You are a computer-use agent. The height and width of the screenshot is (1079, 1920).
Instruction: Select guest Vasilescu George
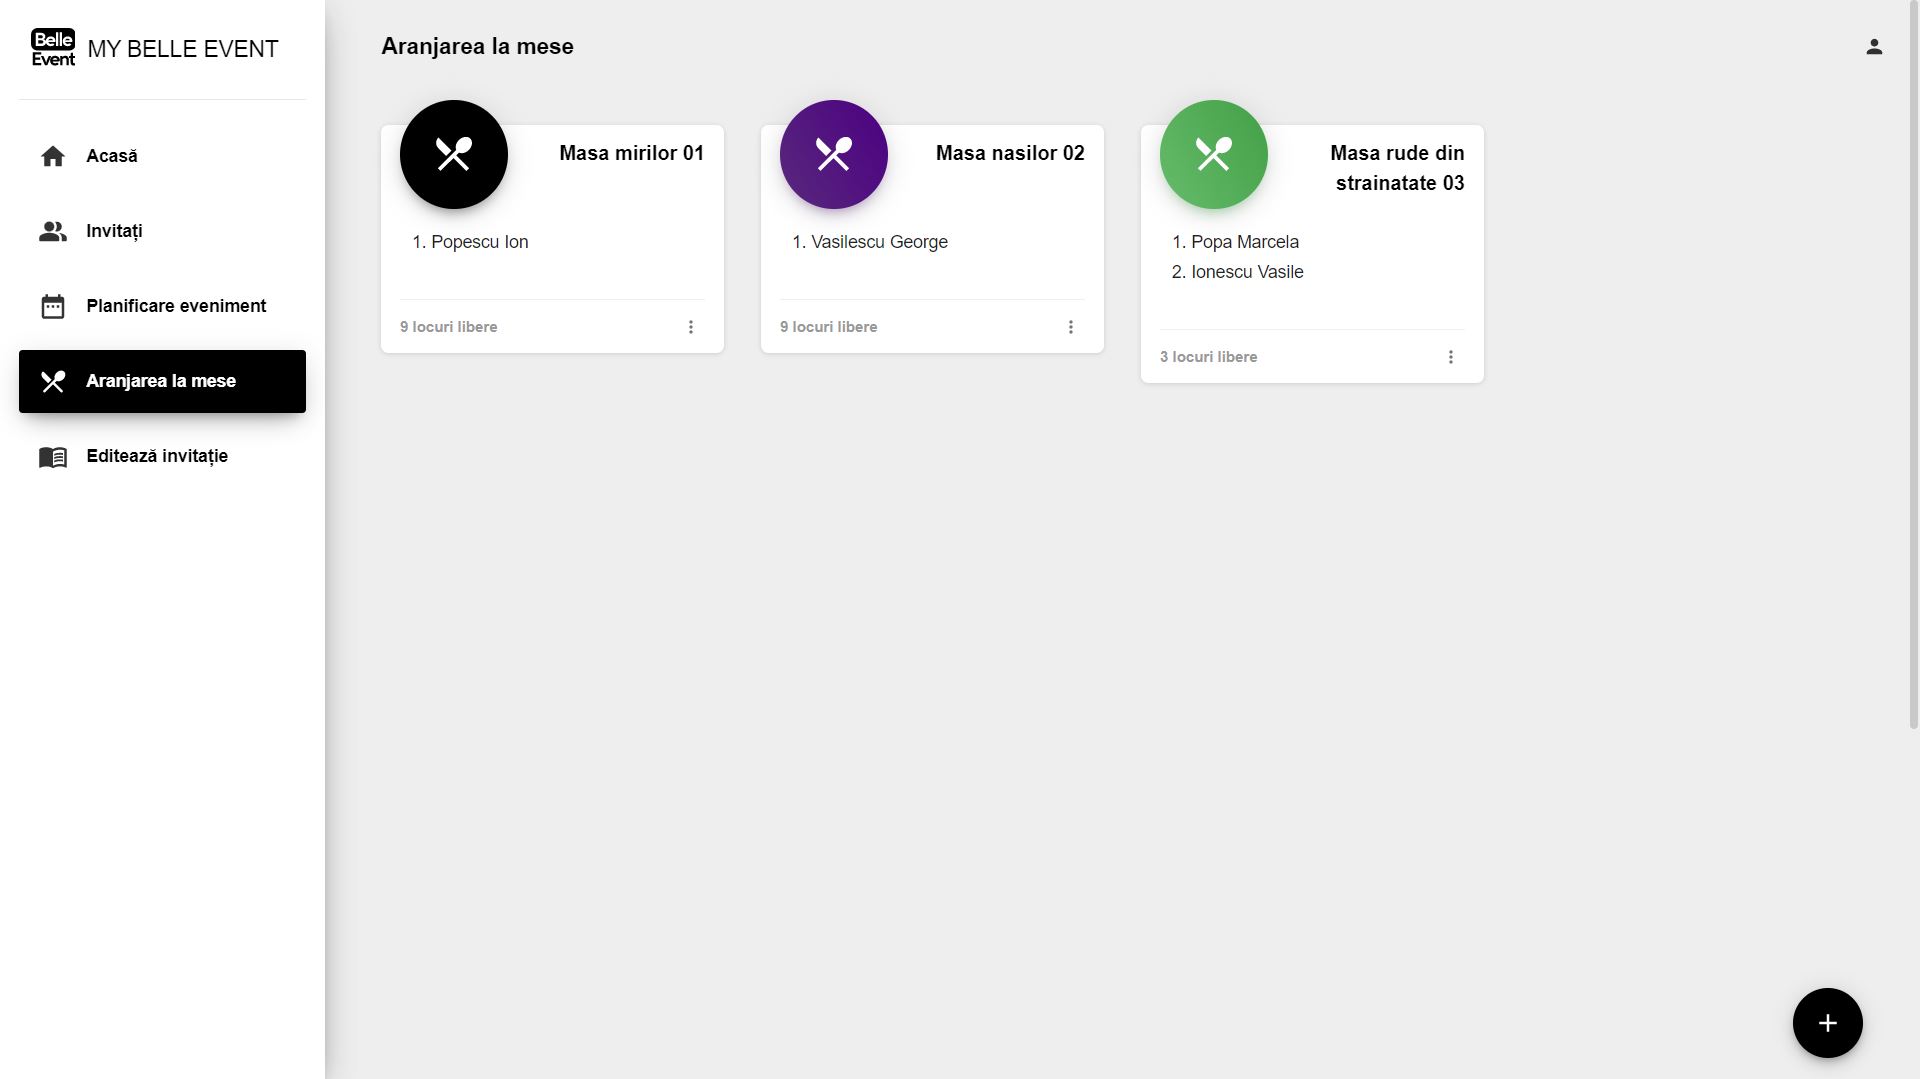click(879, 242)
